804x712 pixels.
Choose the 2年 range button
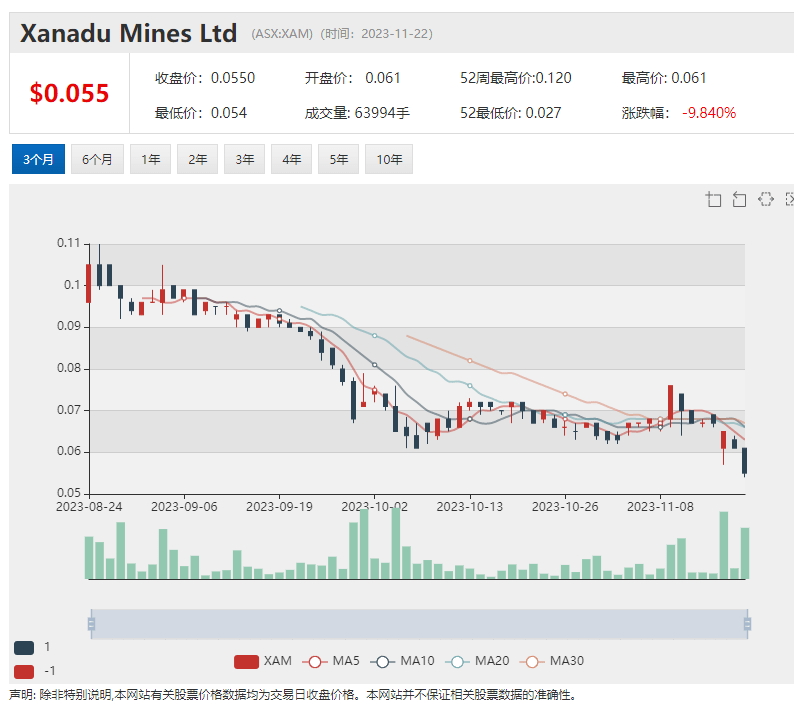pyautogui.click(x=197, y=159)
